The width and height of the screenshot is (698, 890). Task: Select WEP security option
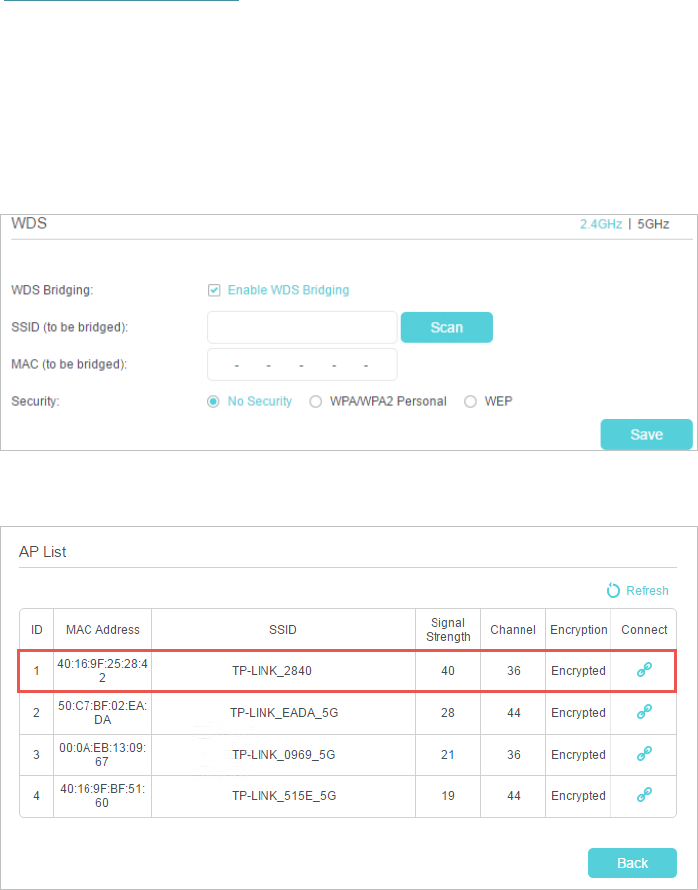470,401
